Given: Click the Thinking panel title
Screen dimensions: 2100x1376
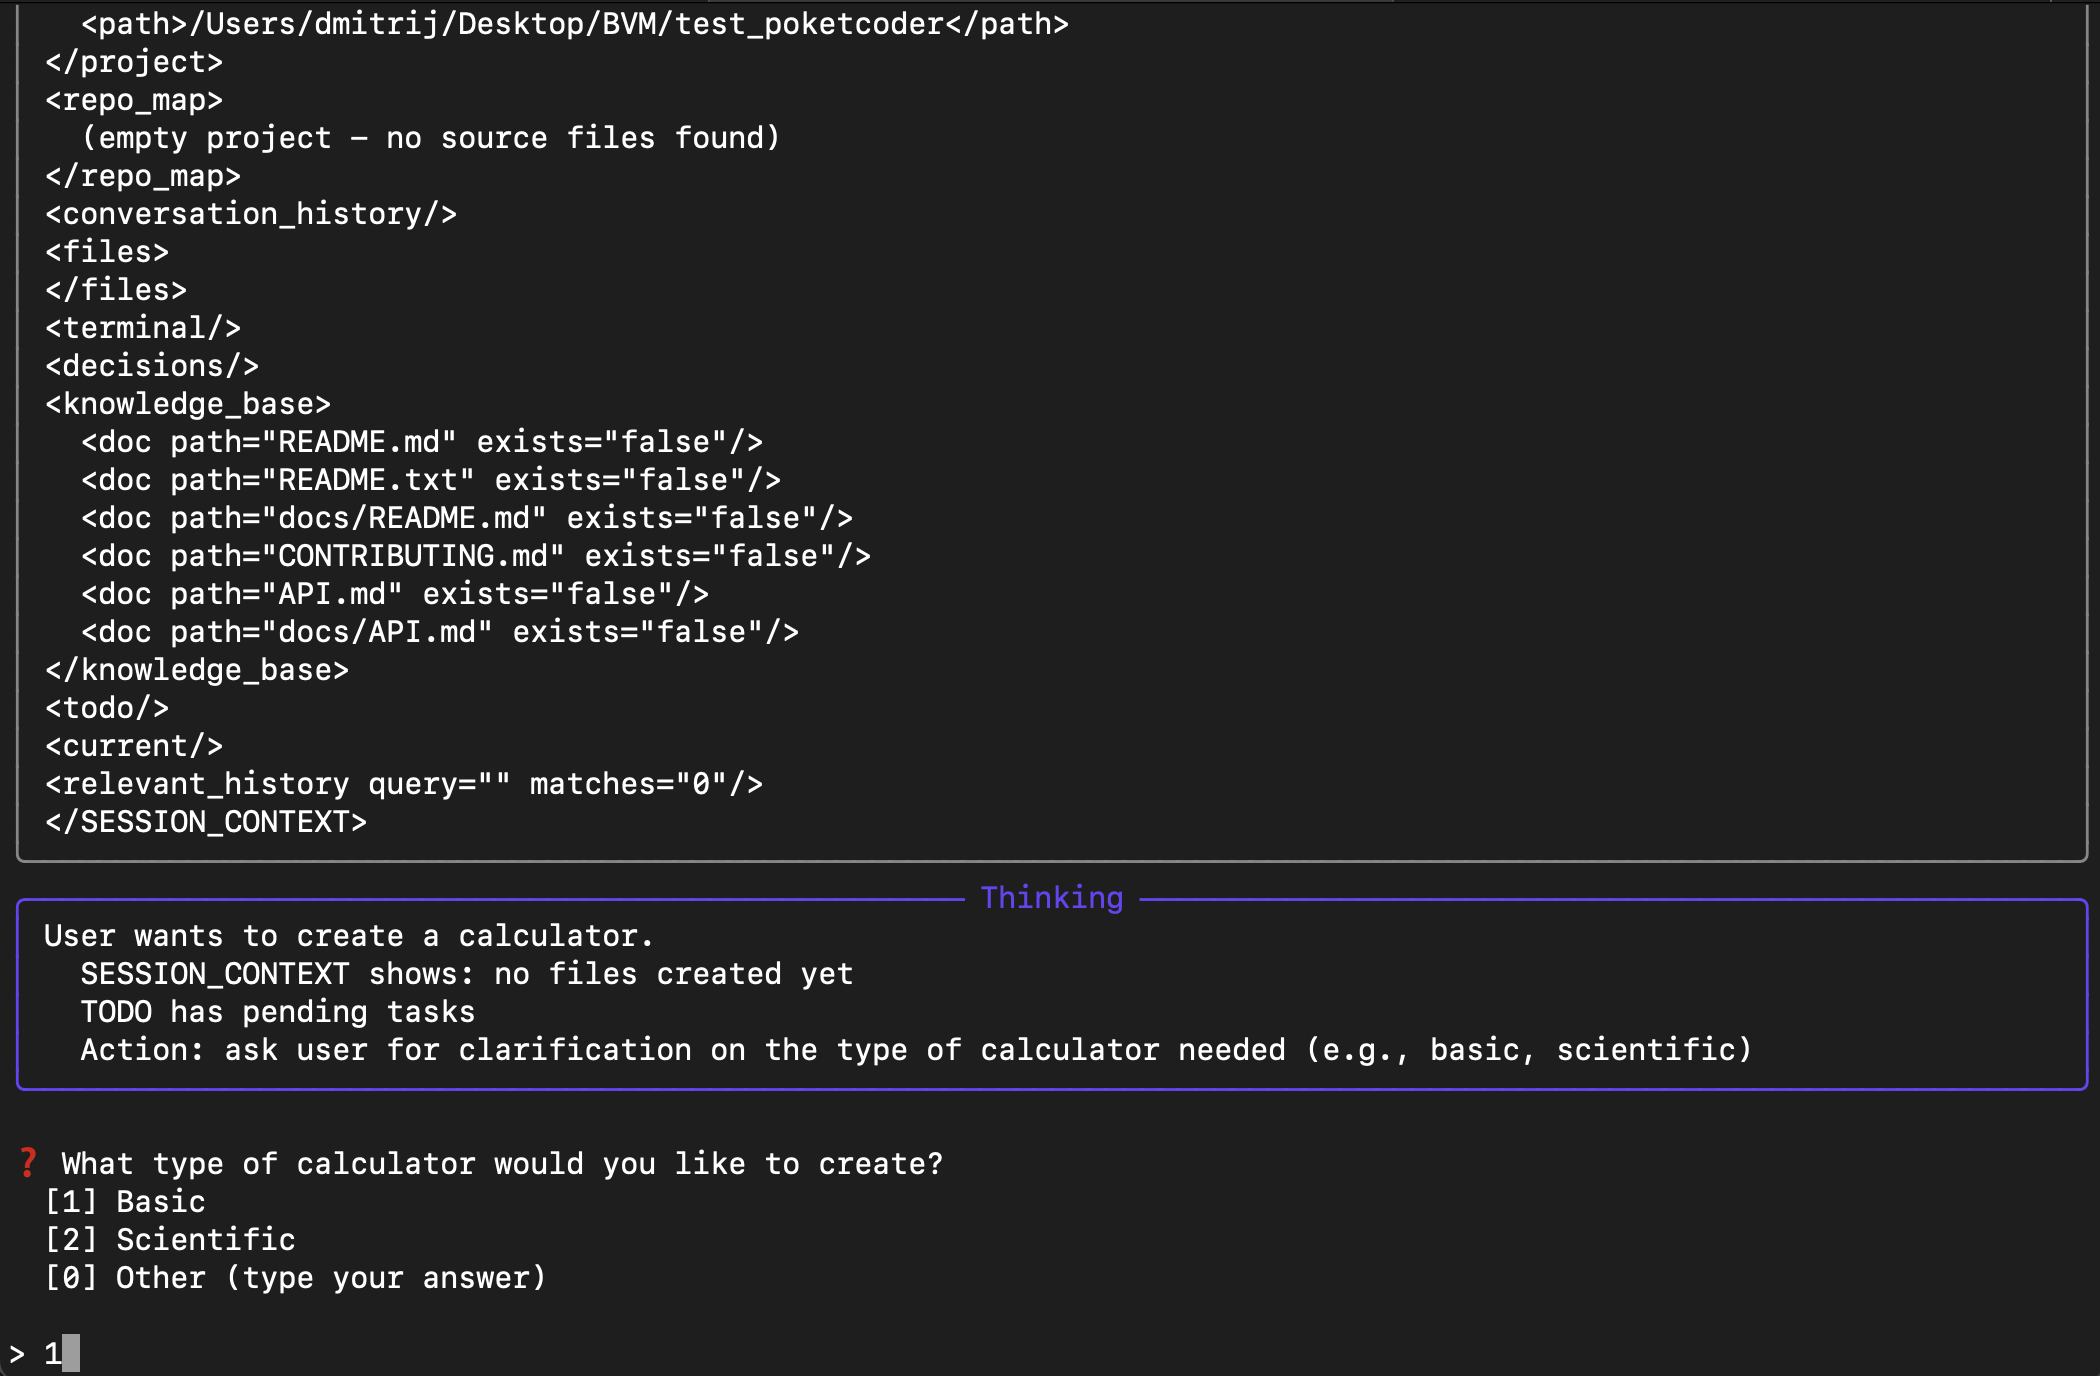Looking at the screenshot, I should coord(1052,898).
